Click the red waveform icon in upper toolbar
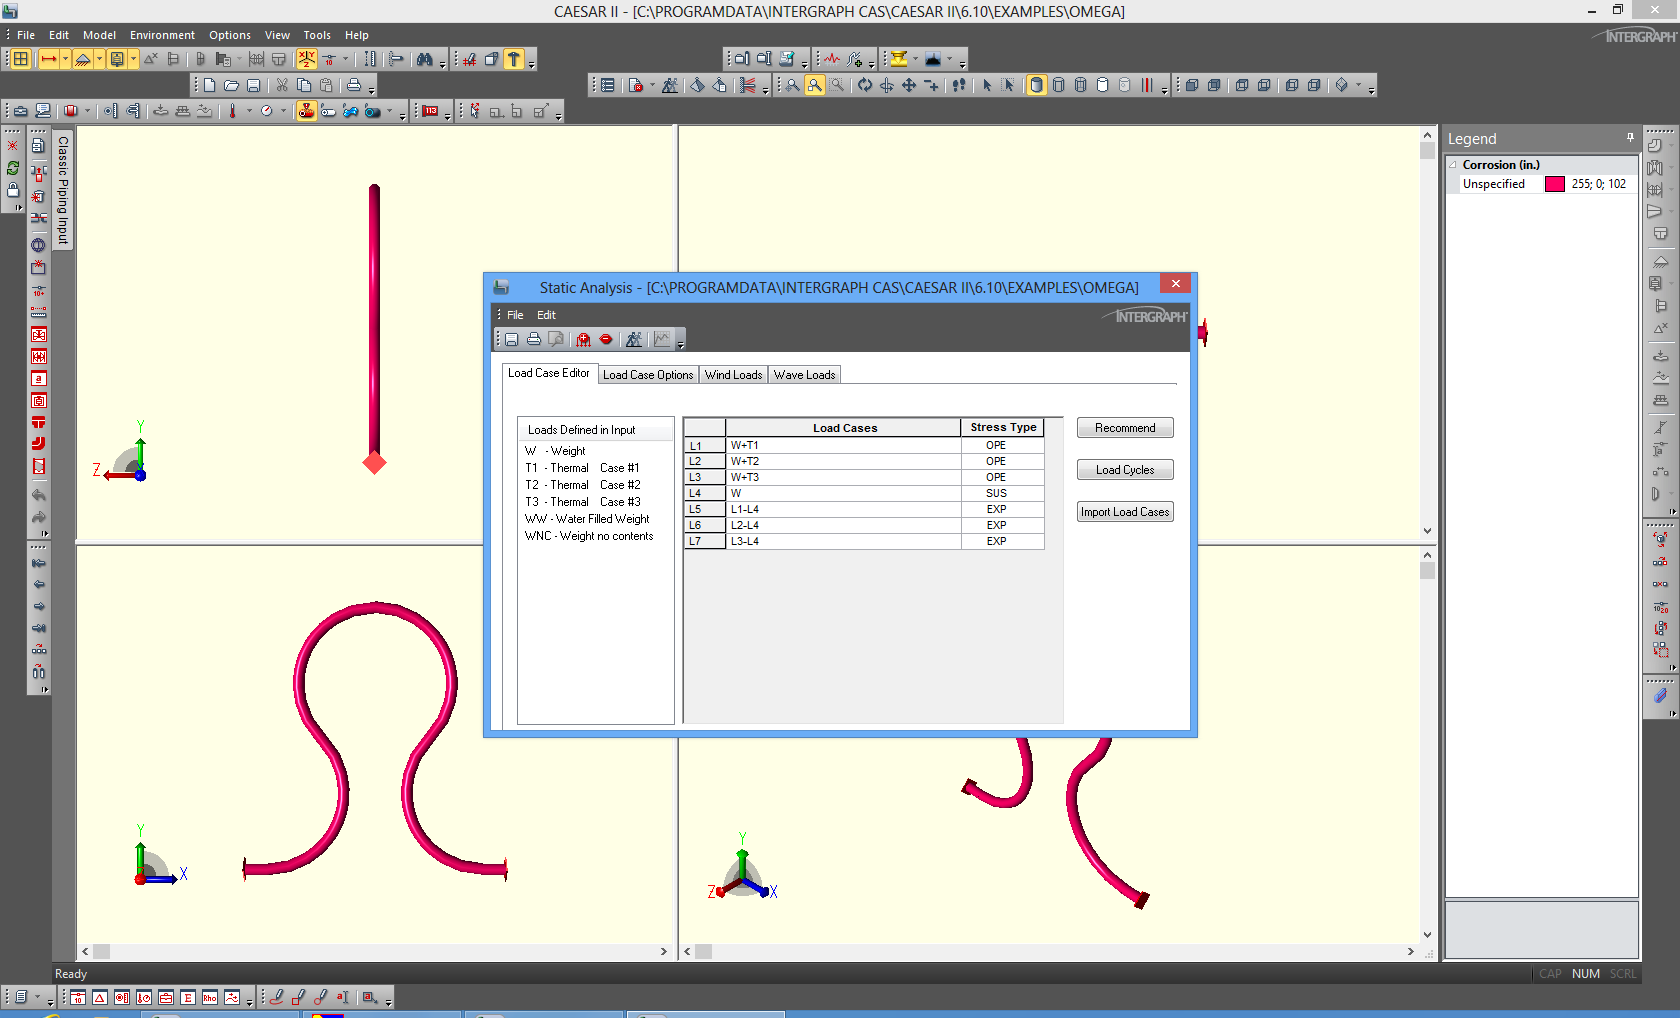The height and width of the screenshot is (1018, 1680). (x=832, y=59)
